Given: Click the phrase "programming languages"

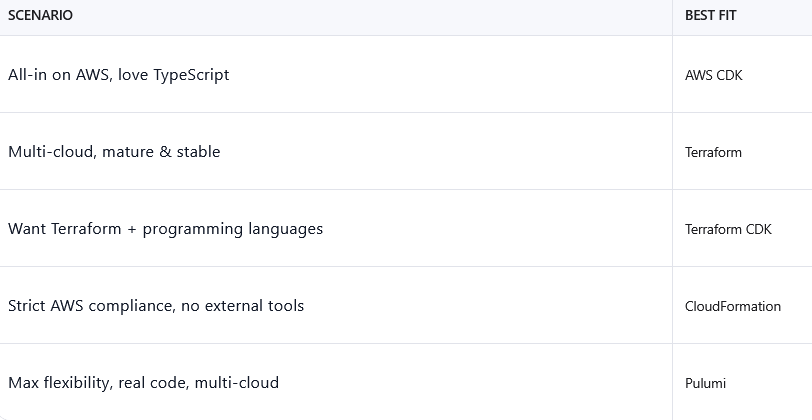Looking at the screenshot, I should coord(233,229).
